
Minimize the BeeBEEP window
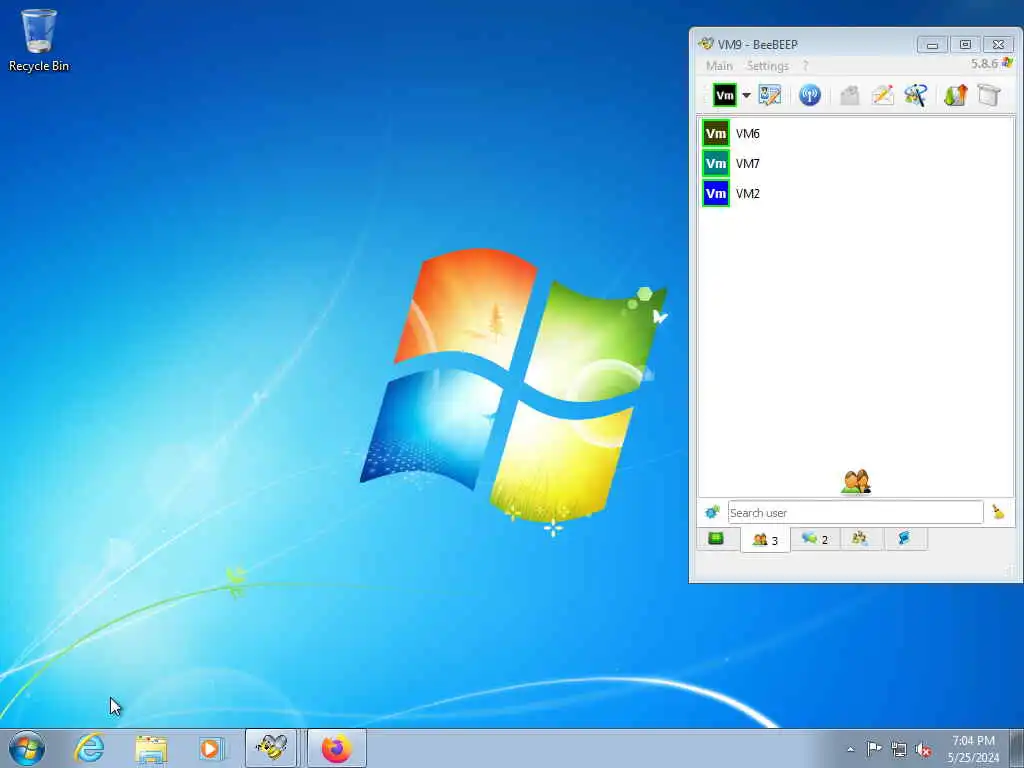pyautogui.click(x=932, y=44)
